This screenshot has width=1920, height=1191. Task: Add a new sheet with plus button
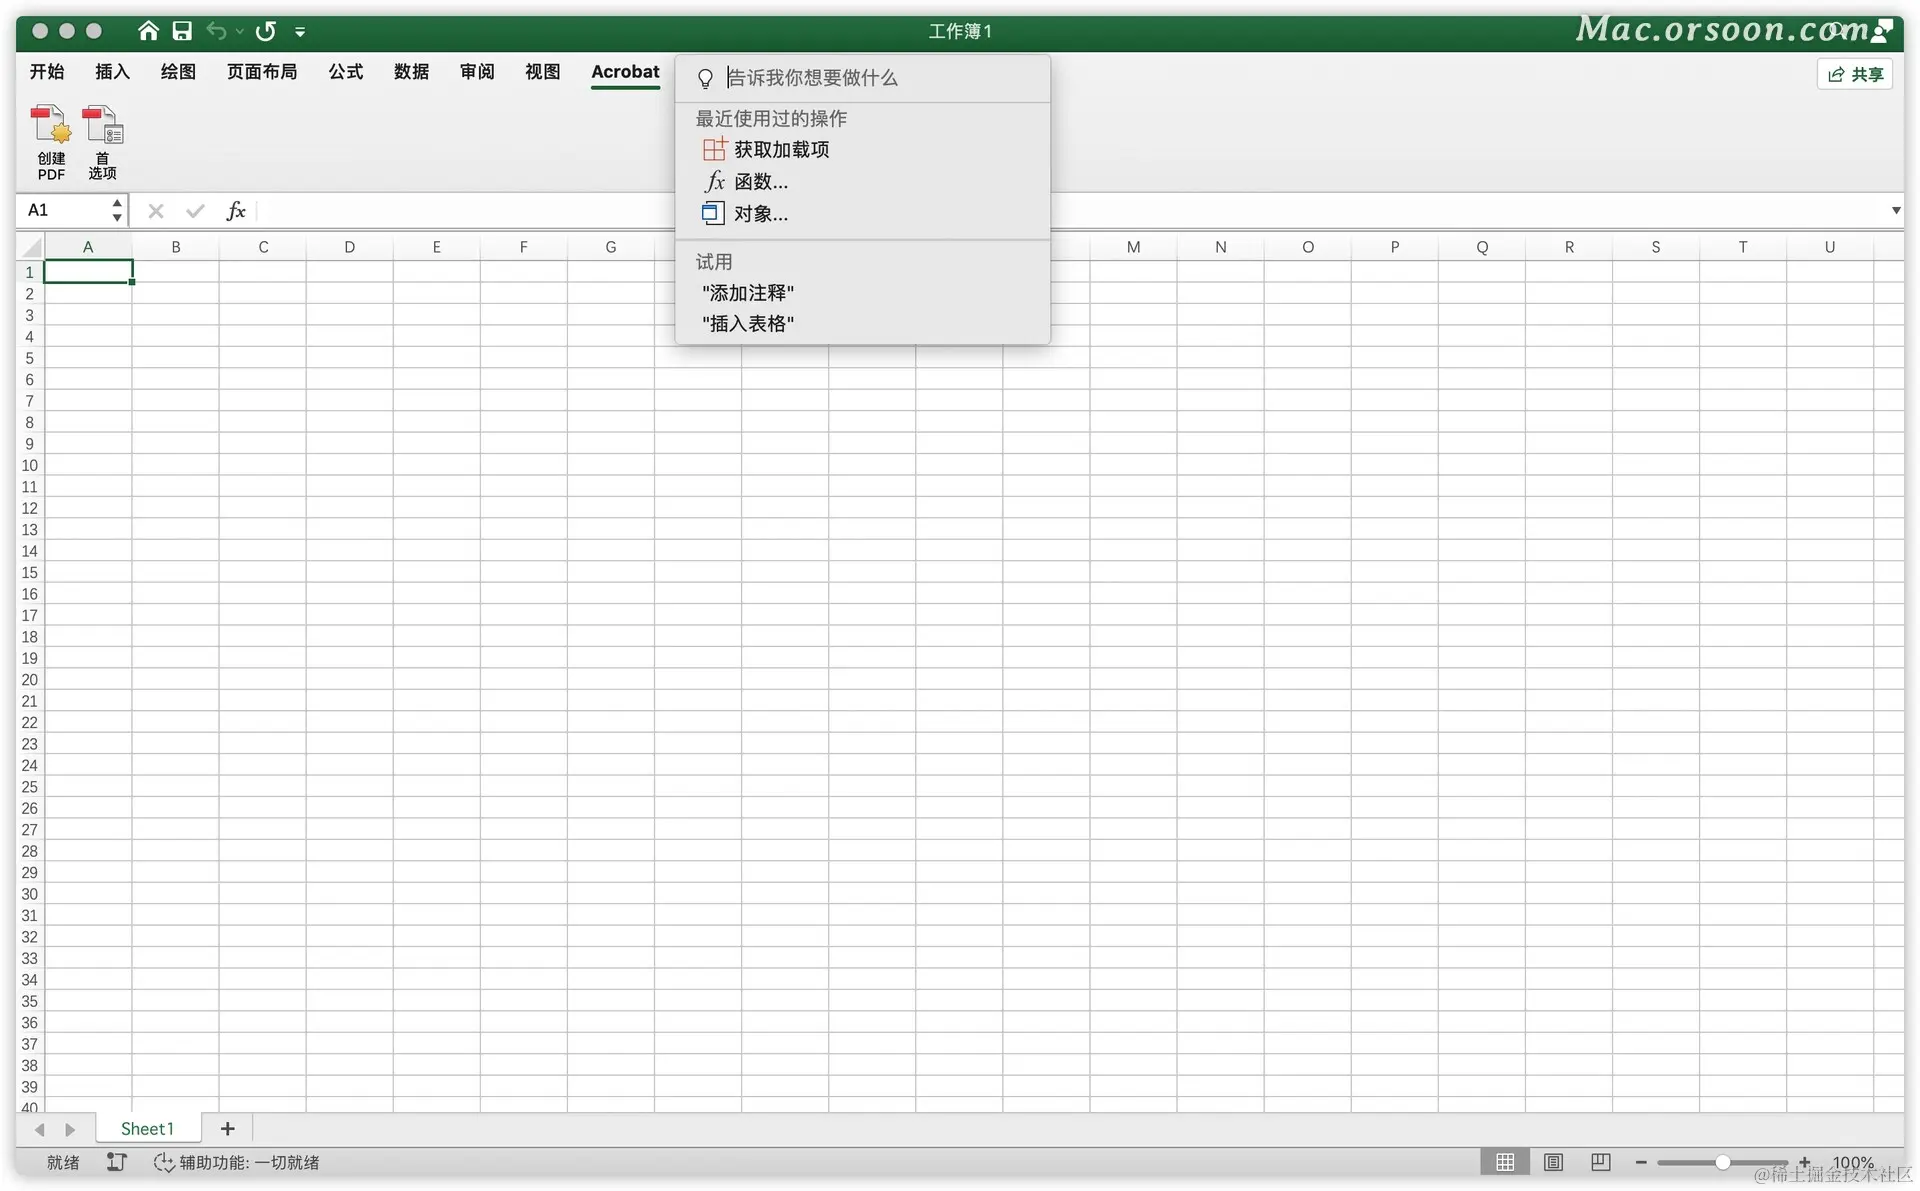point(228,1129)
